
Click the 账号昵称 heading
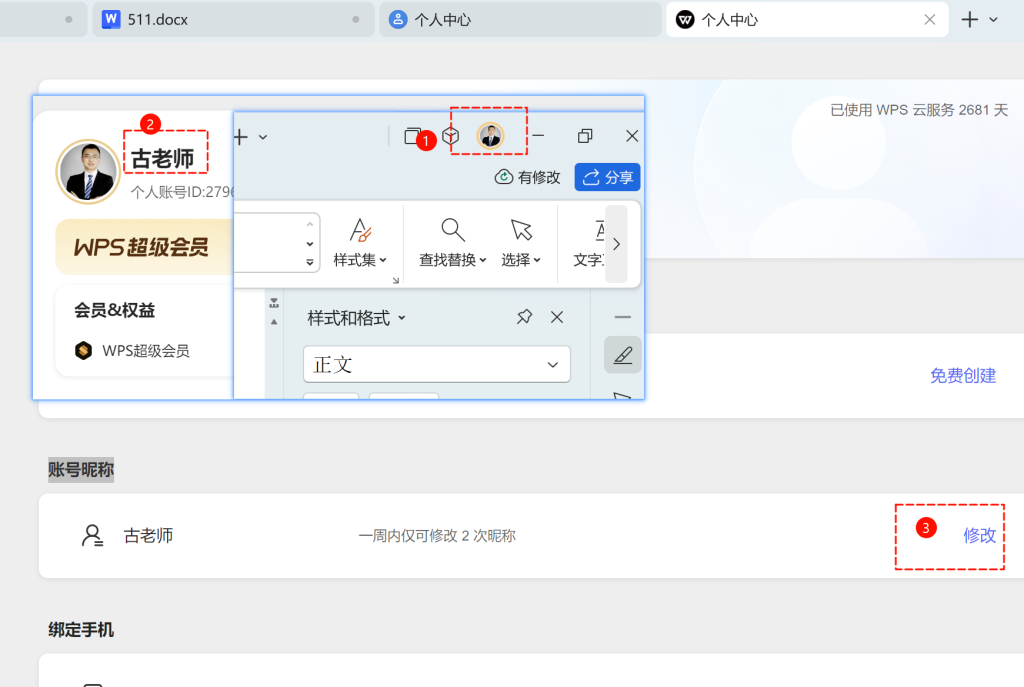pyautogui.click(x=81, y=470)
